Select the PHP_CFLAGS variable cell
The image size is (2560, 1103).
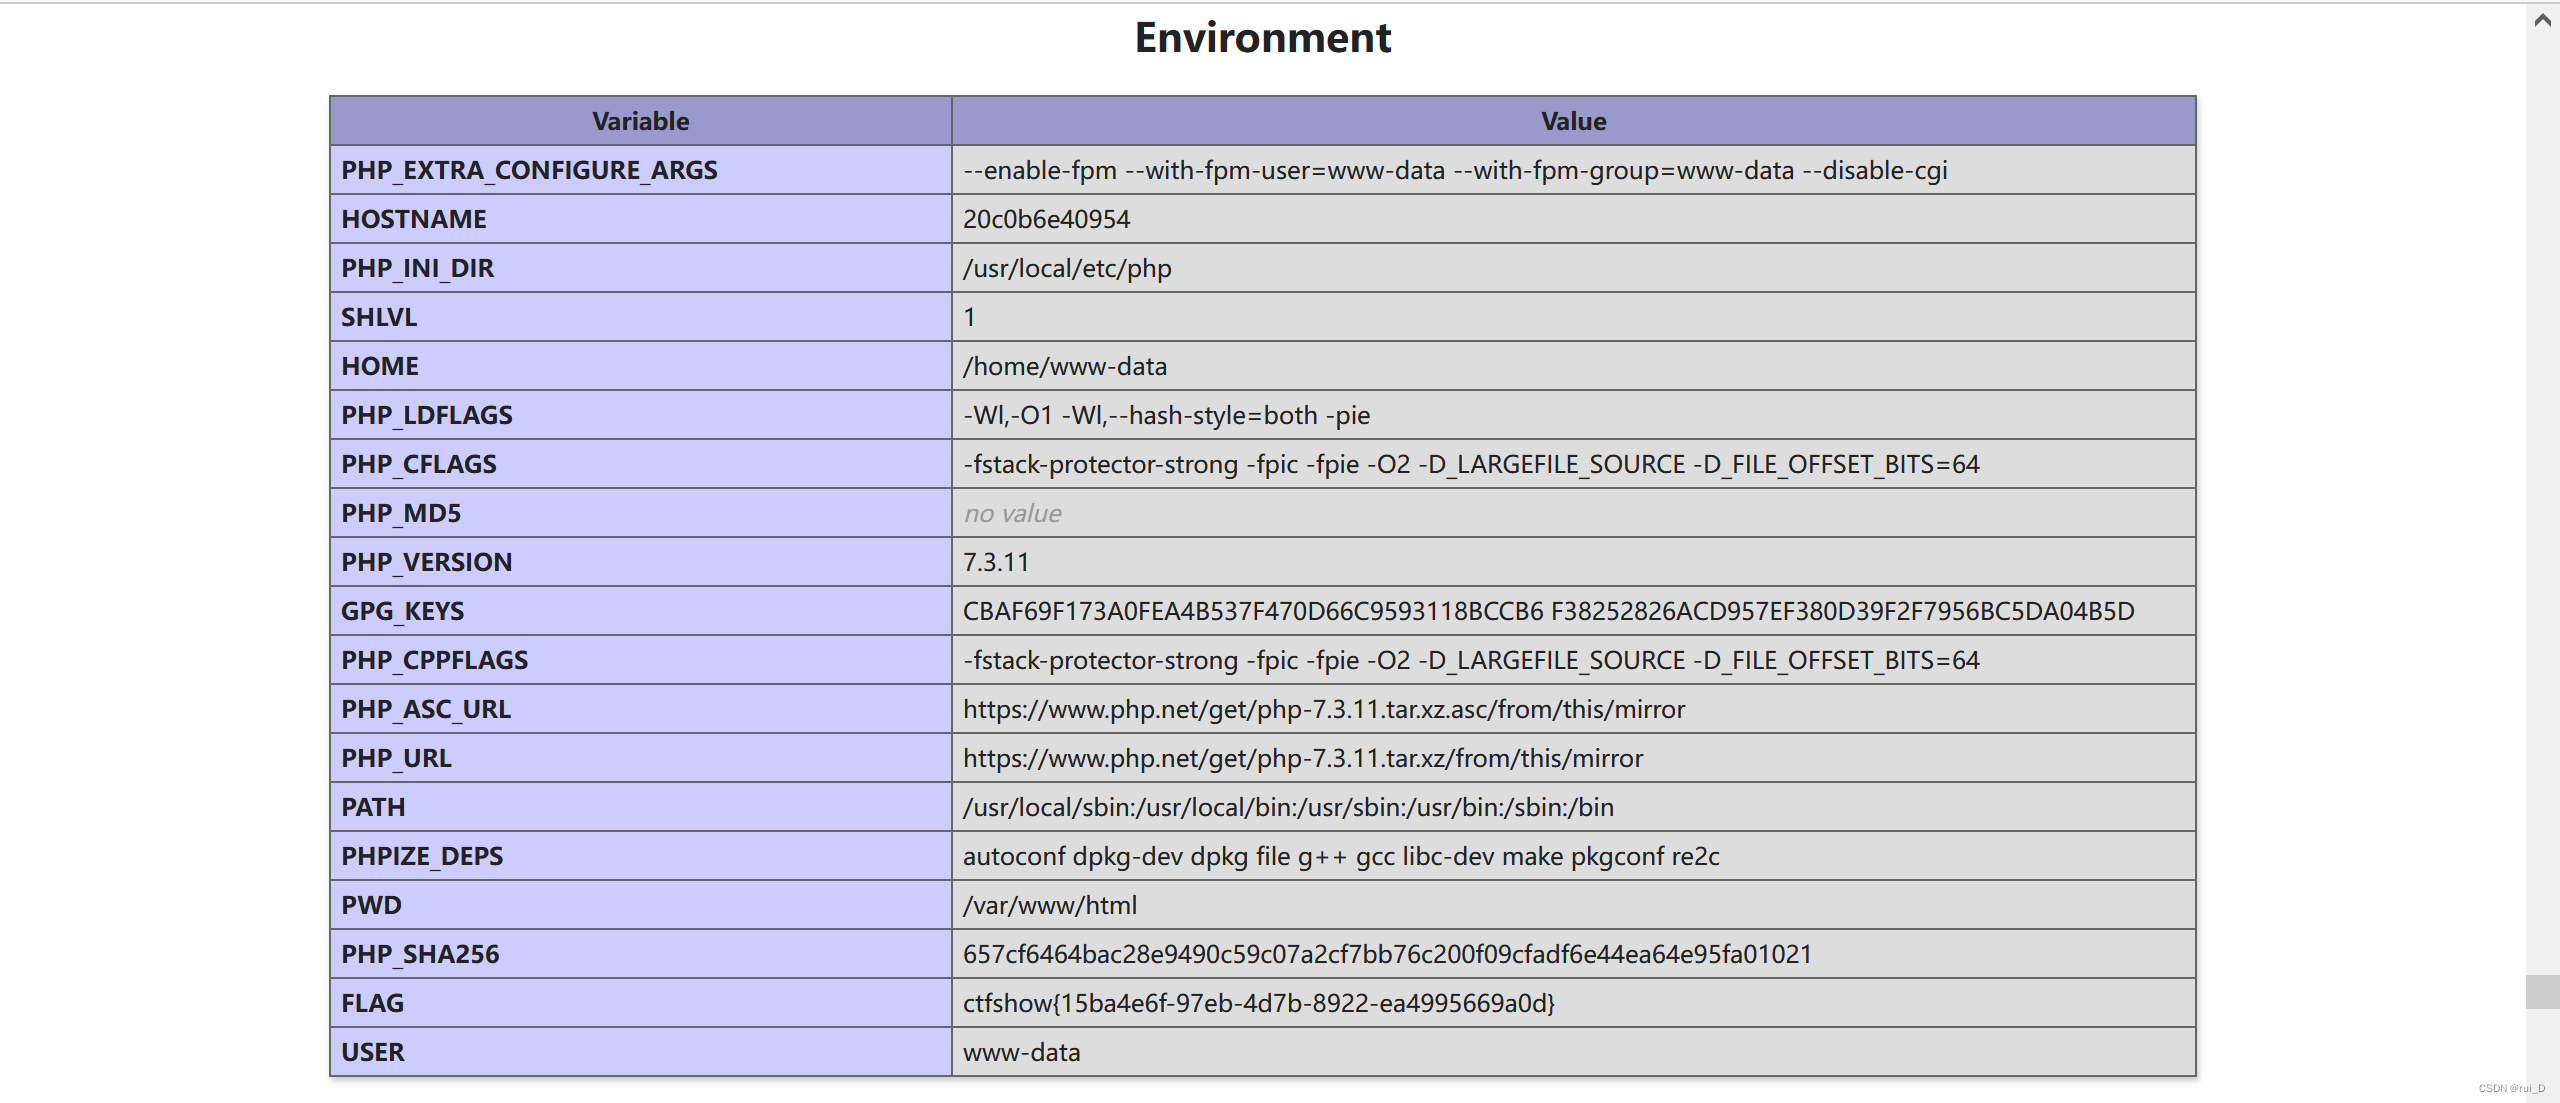click(640, 464)
